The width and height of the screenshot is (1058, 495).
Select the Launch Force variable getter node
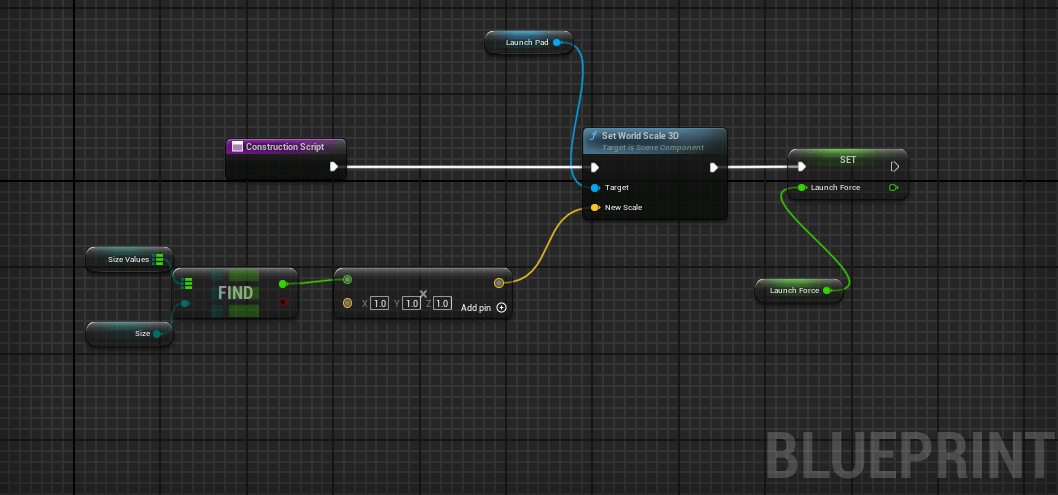tap(794, 291)
